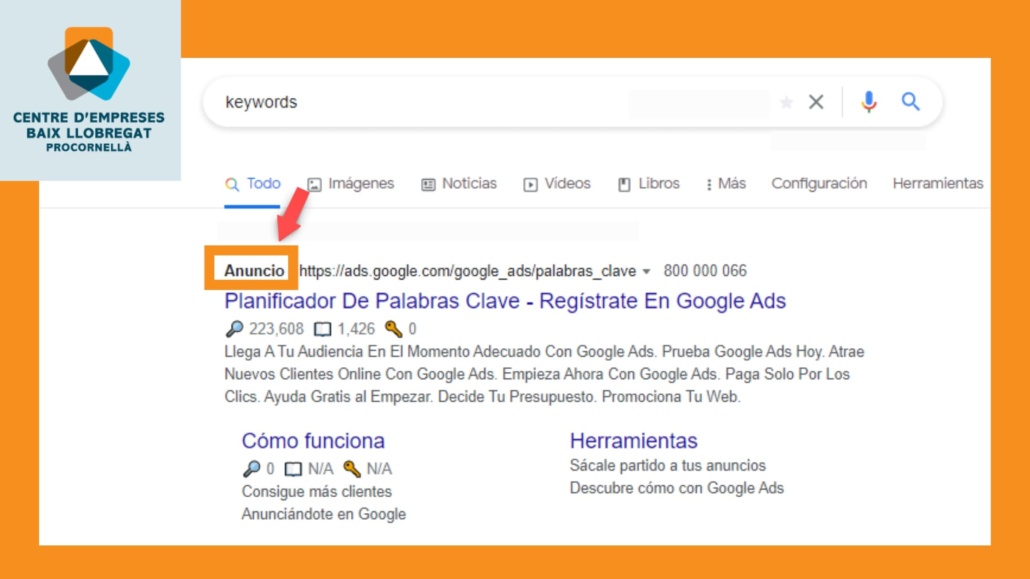
Task: Click the Imágenes picture icon
Action: tap(315, 185)
